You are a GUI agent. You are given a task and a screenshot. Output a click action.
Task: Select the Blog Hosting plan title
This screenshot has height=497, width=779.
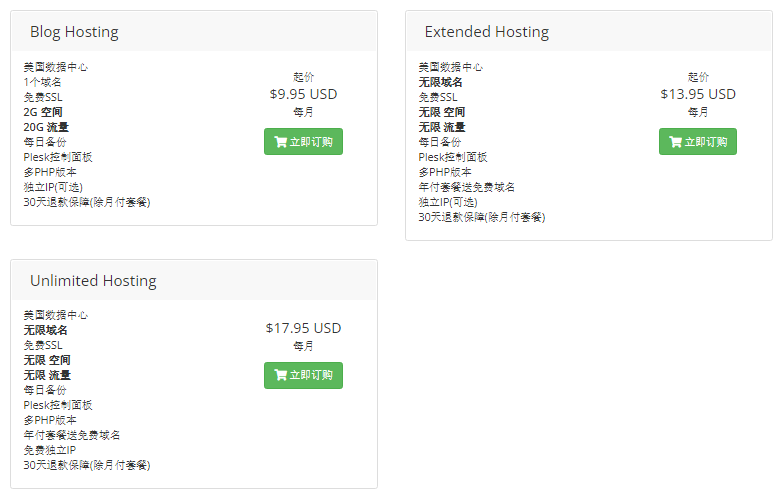point(74,32)
